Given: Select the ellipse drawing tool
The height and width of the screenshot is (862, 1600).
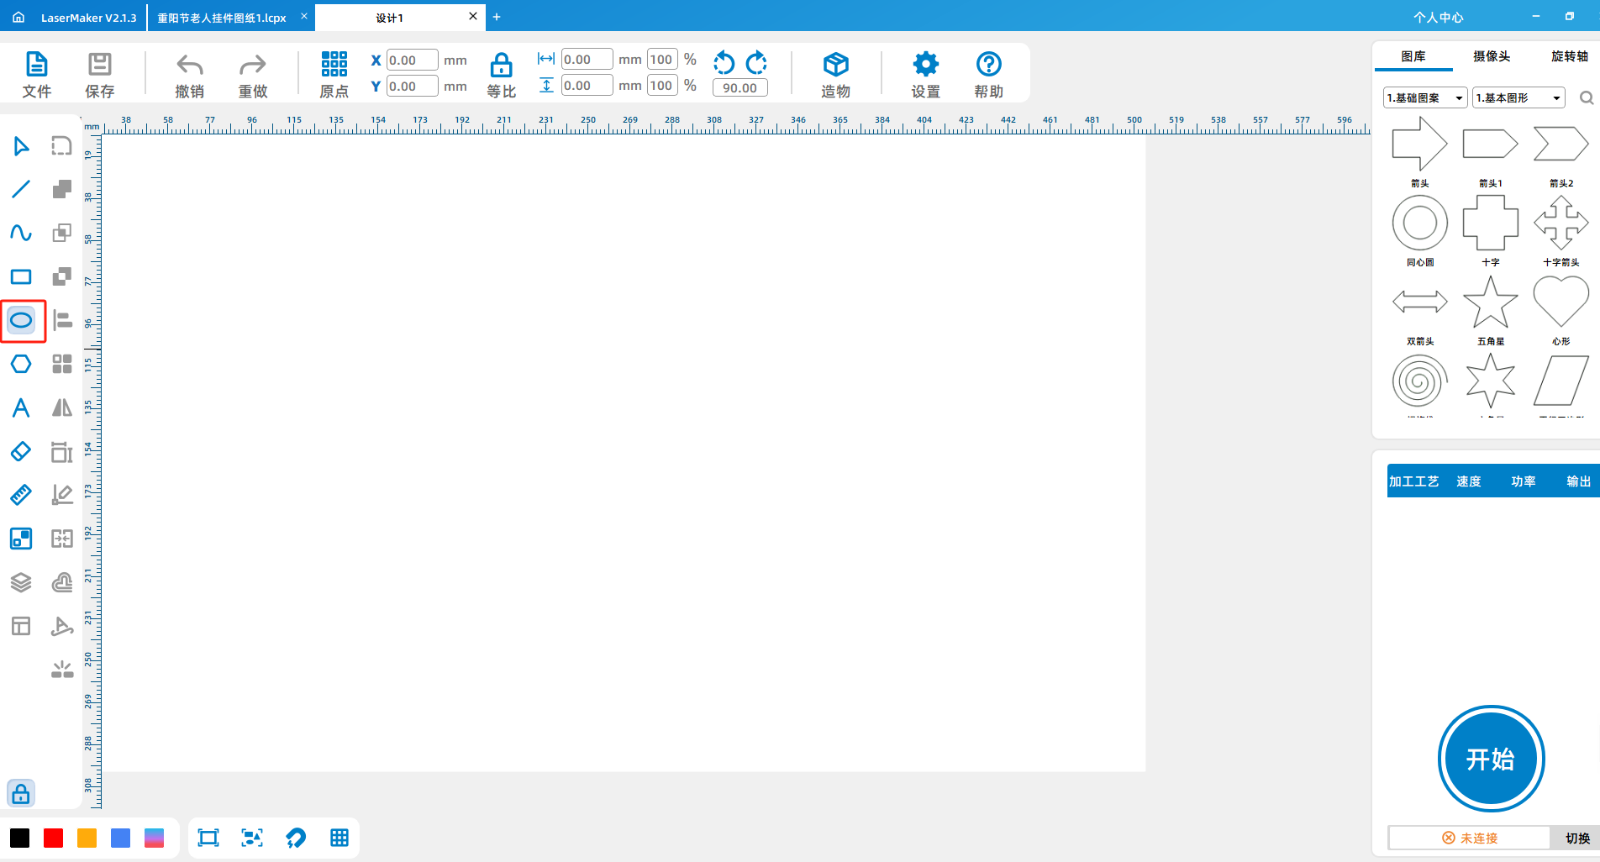Looking at the screenshot, I should pyautogui.click(x=21, y=321).
